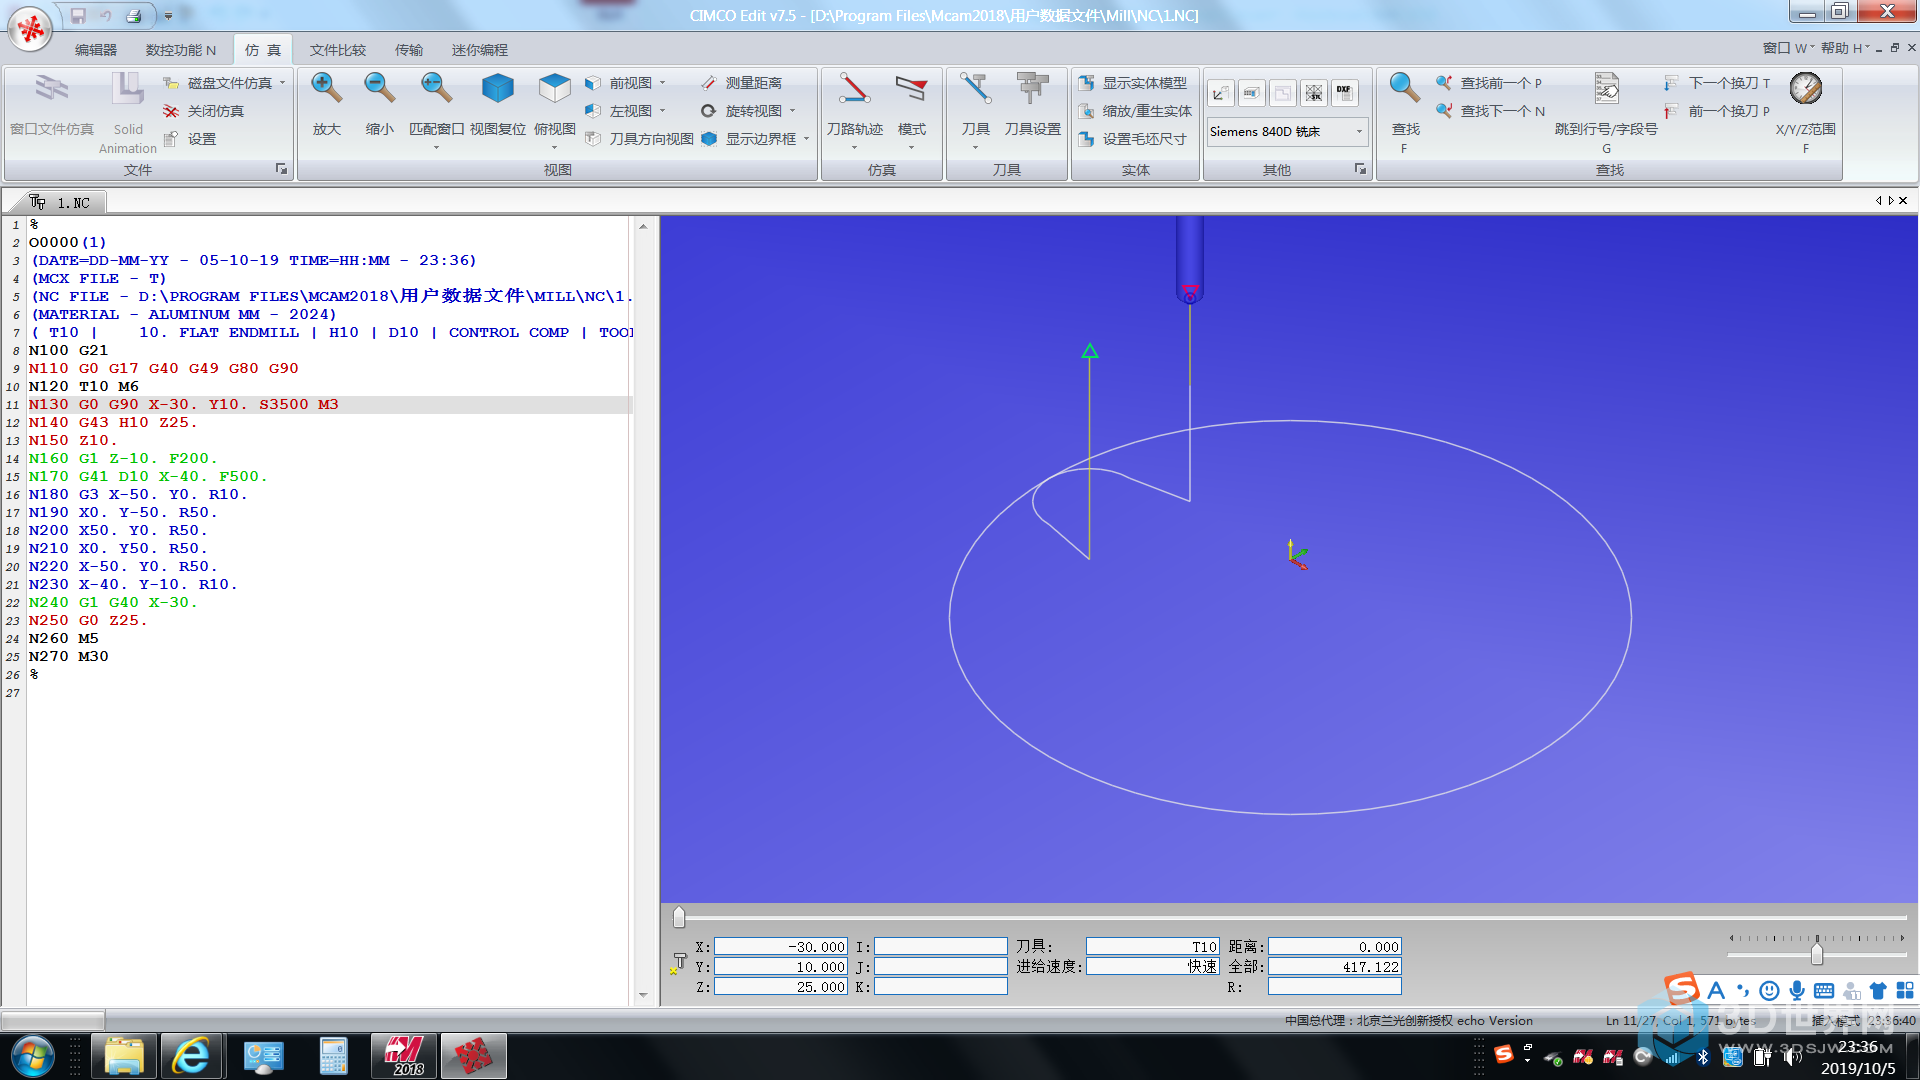Click find previous (查找前一个)

pyautogui.click(x=1489, y=83)
